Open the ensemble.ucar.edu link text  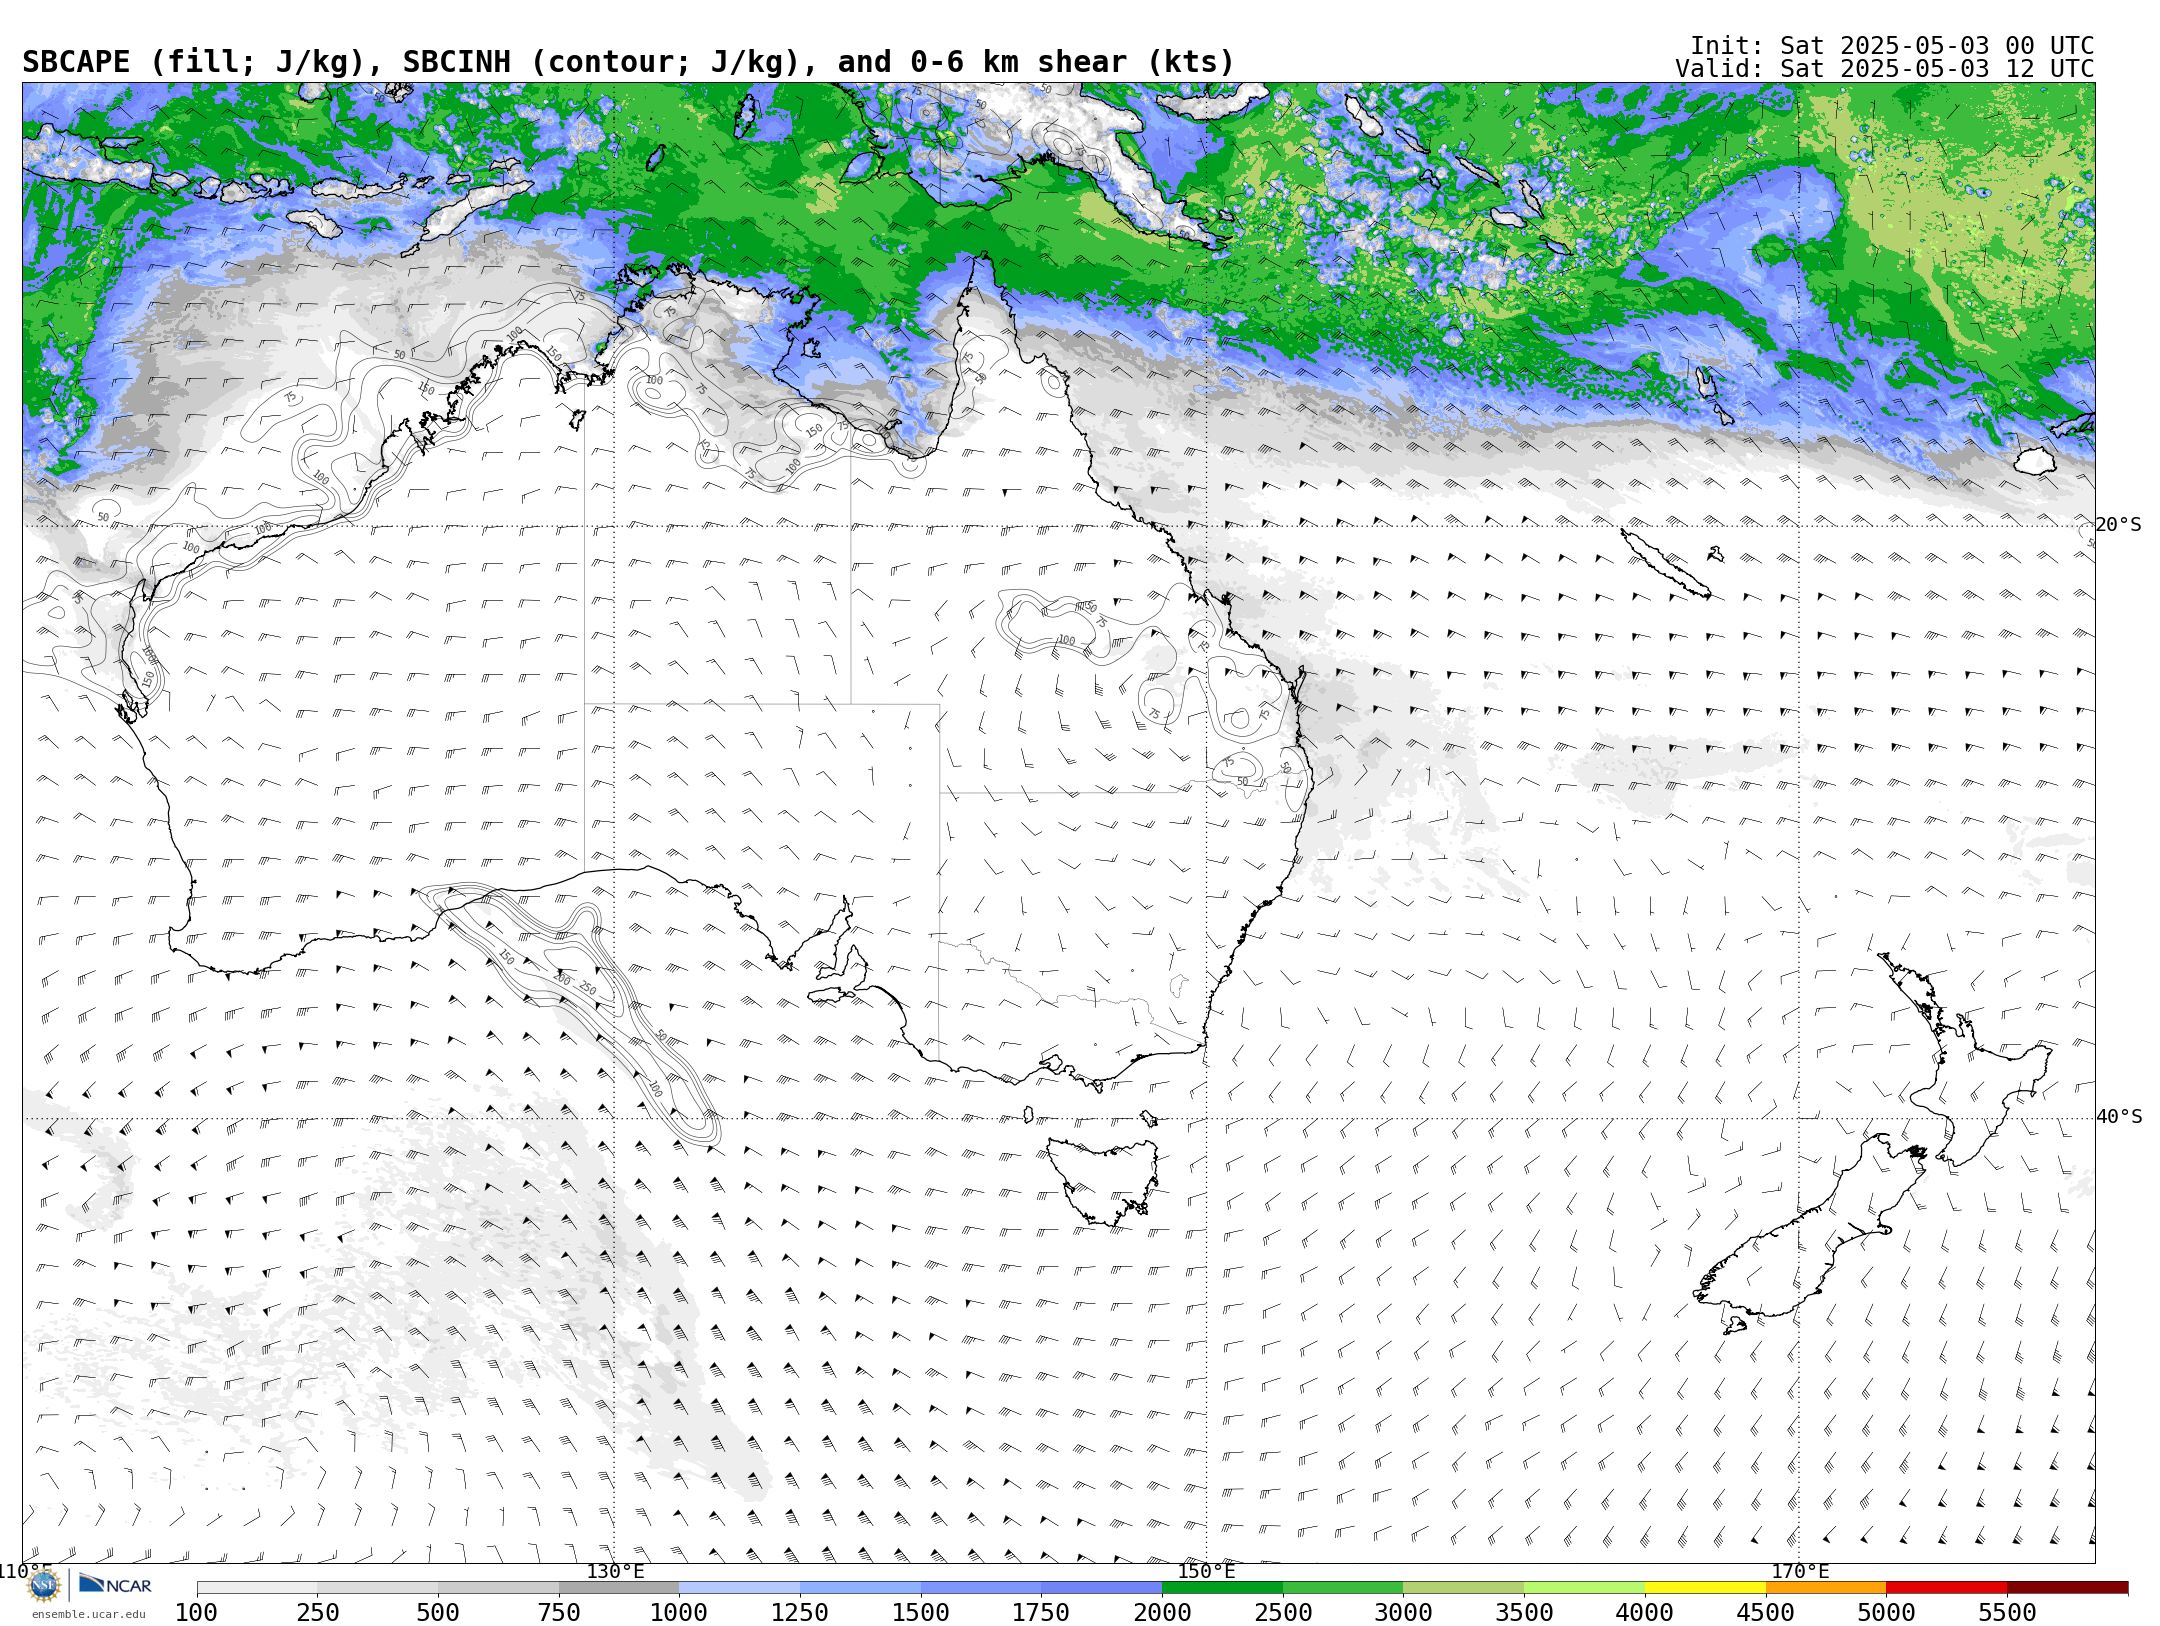coord(88,1614)
